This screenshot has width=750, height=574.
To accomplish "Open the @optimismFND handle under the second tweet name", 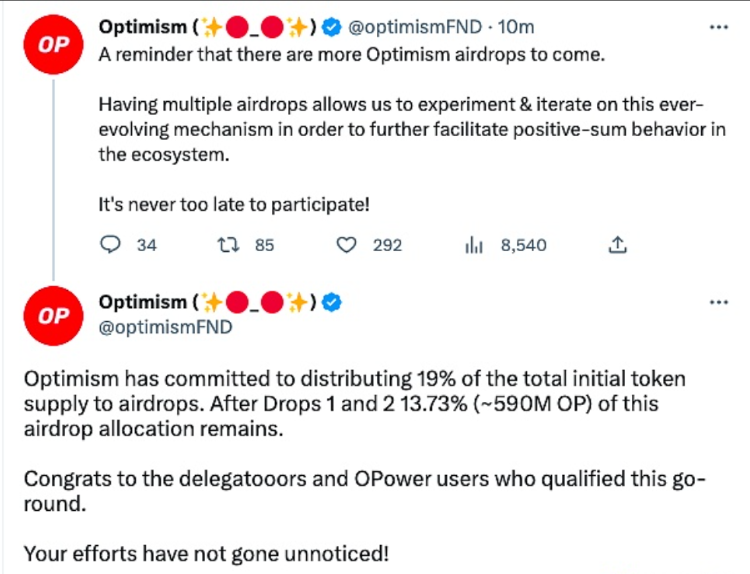I will pos(165,326).
